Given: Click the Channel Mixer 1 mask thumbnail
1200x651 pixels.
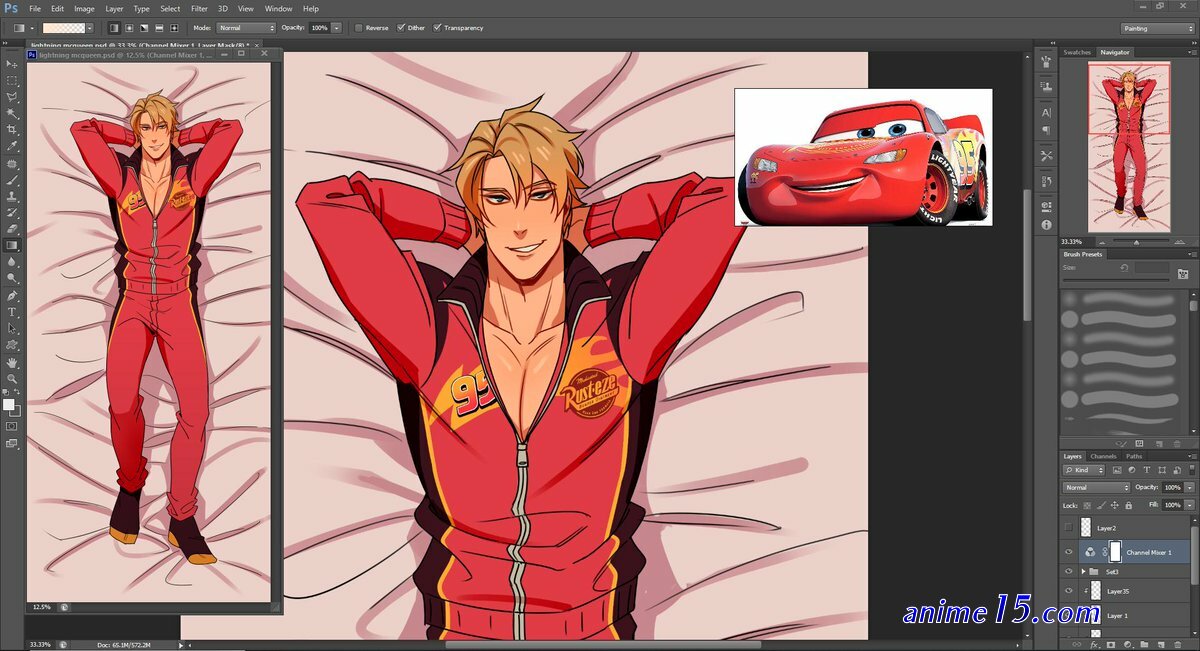Looking at the screenshot, I should pos(1115,552).
